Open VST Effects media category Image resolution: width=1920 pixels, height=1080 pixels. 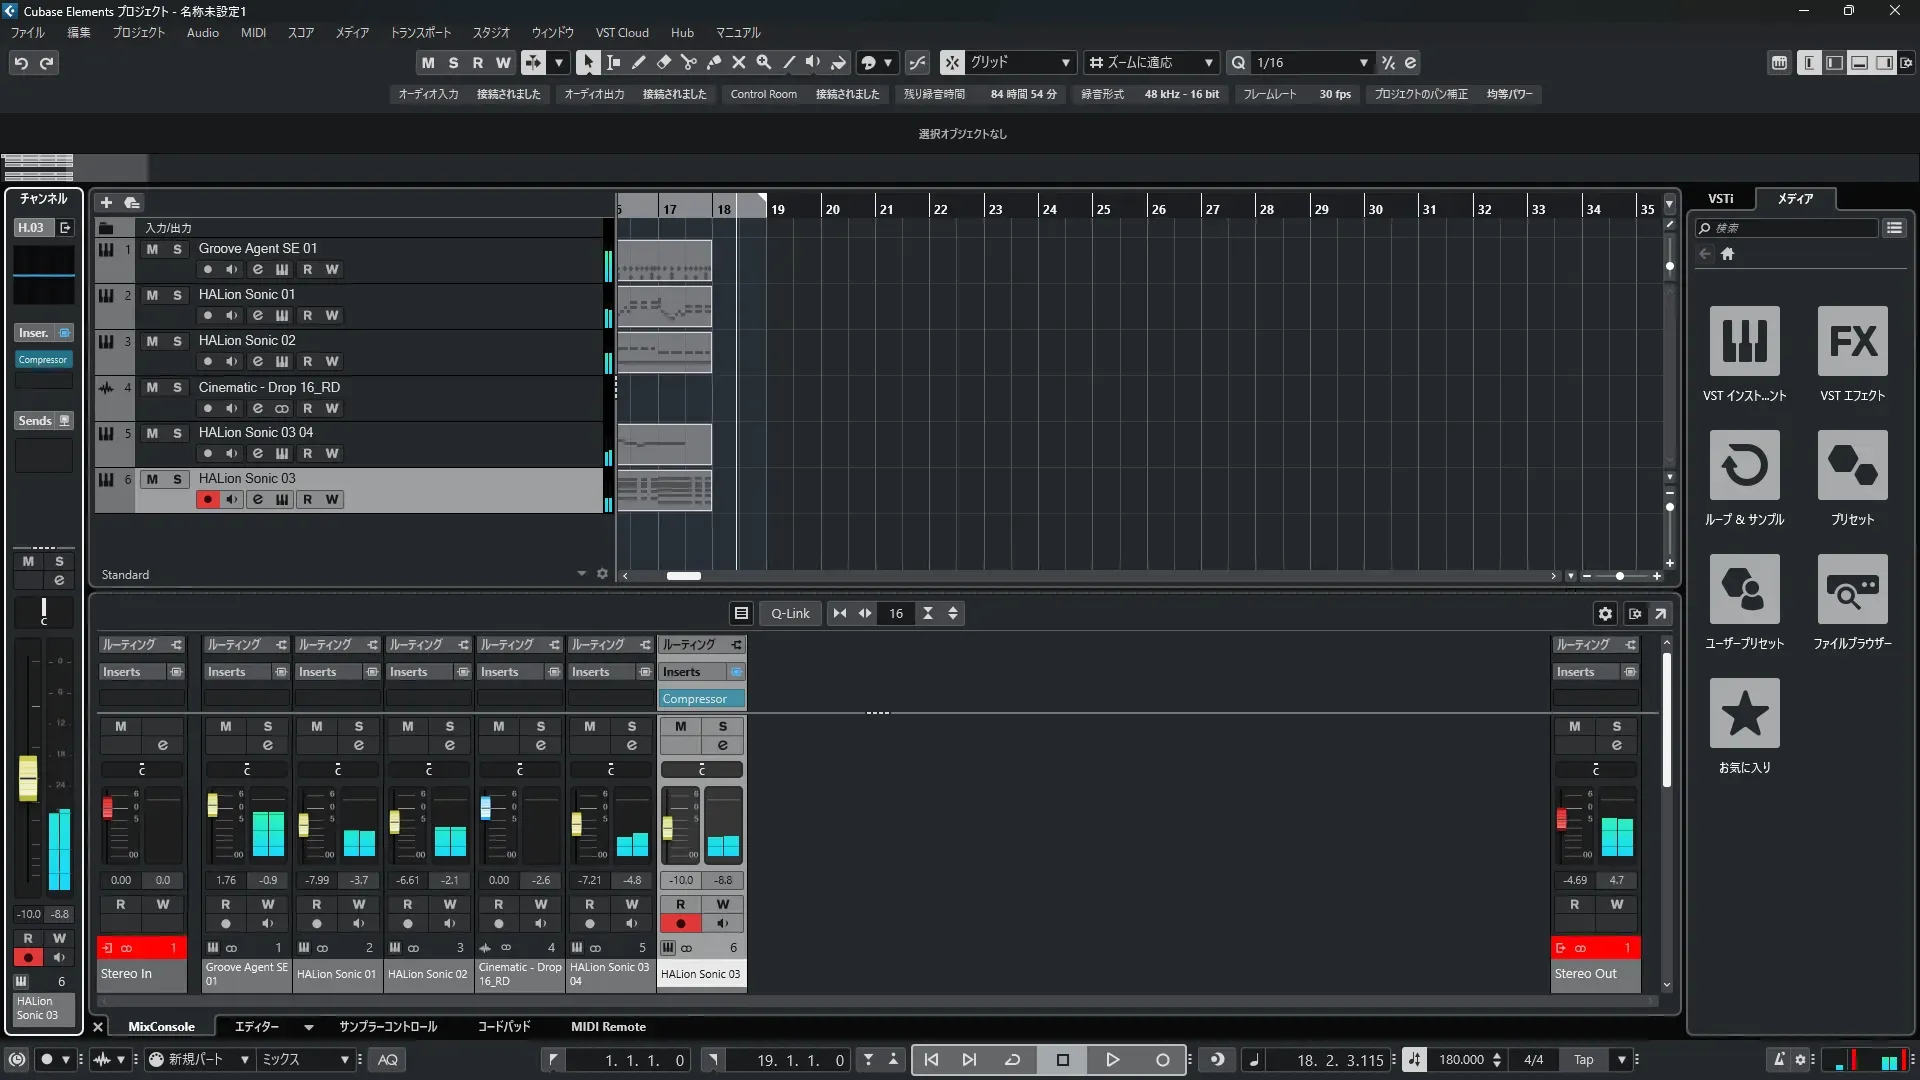click(x=1852, y=342)
